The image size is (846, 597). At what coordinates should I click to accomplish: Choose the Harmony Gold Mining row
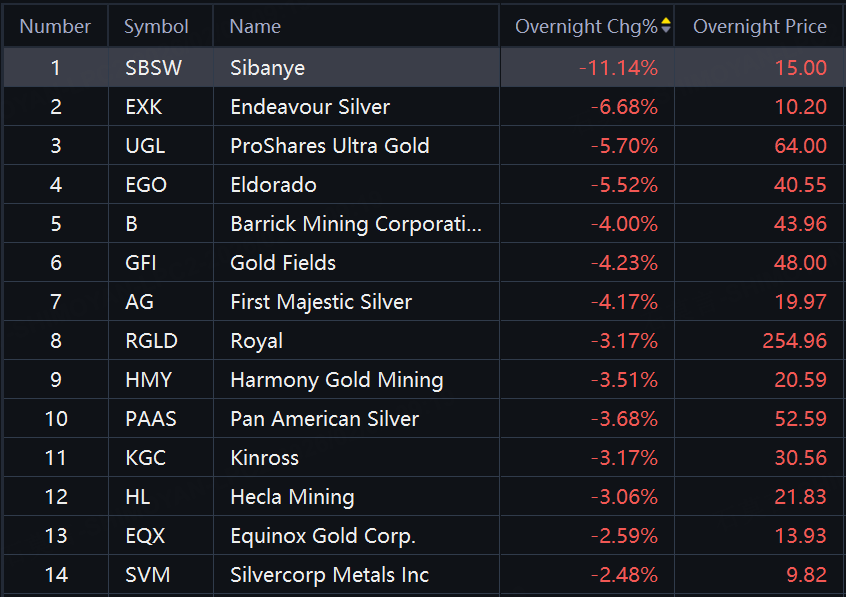click(336, 380)
